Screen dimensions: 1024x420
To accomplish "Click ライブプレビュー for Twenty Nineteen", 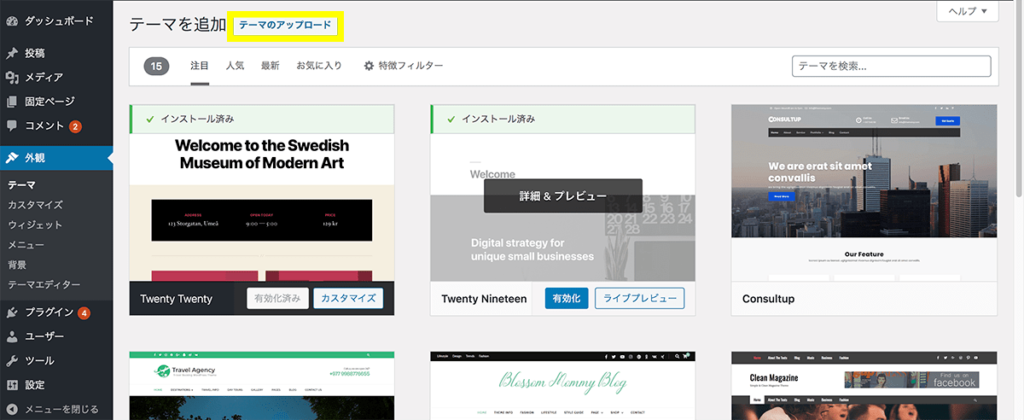I will point(640,299).
